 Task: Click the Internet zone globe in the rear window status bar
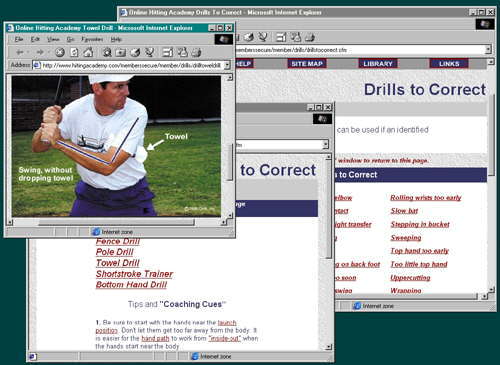(x=357, y=306)
